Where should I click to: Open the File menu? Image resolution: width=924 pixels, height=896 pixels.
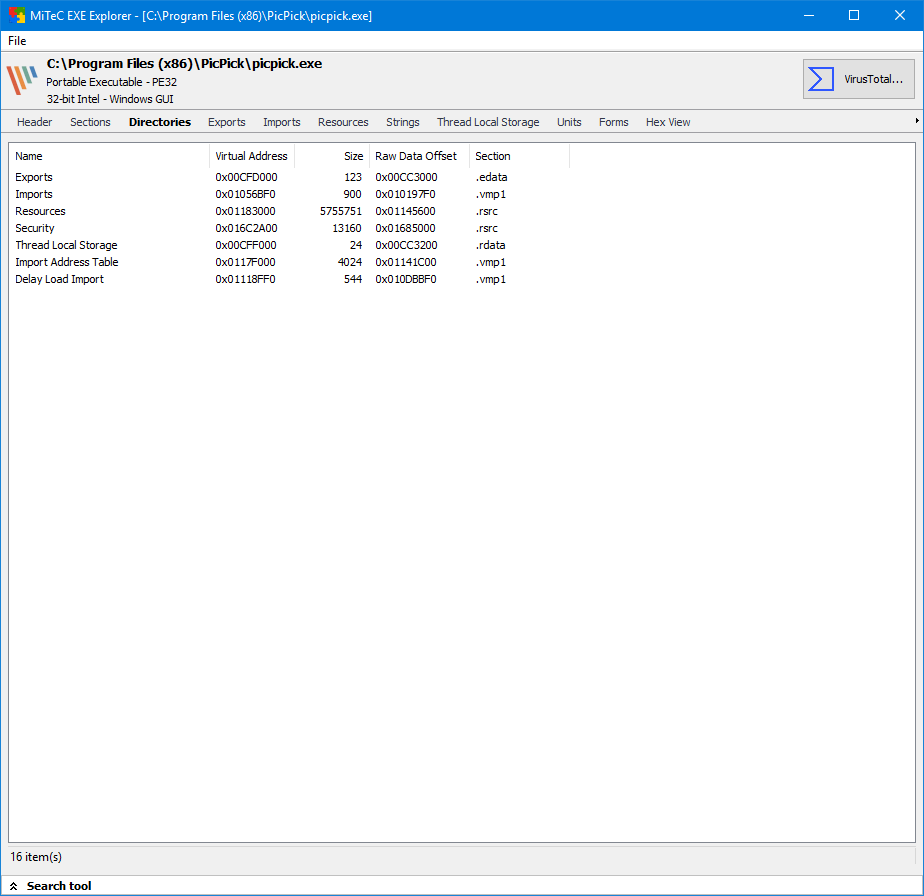click(x=17, y=41)
